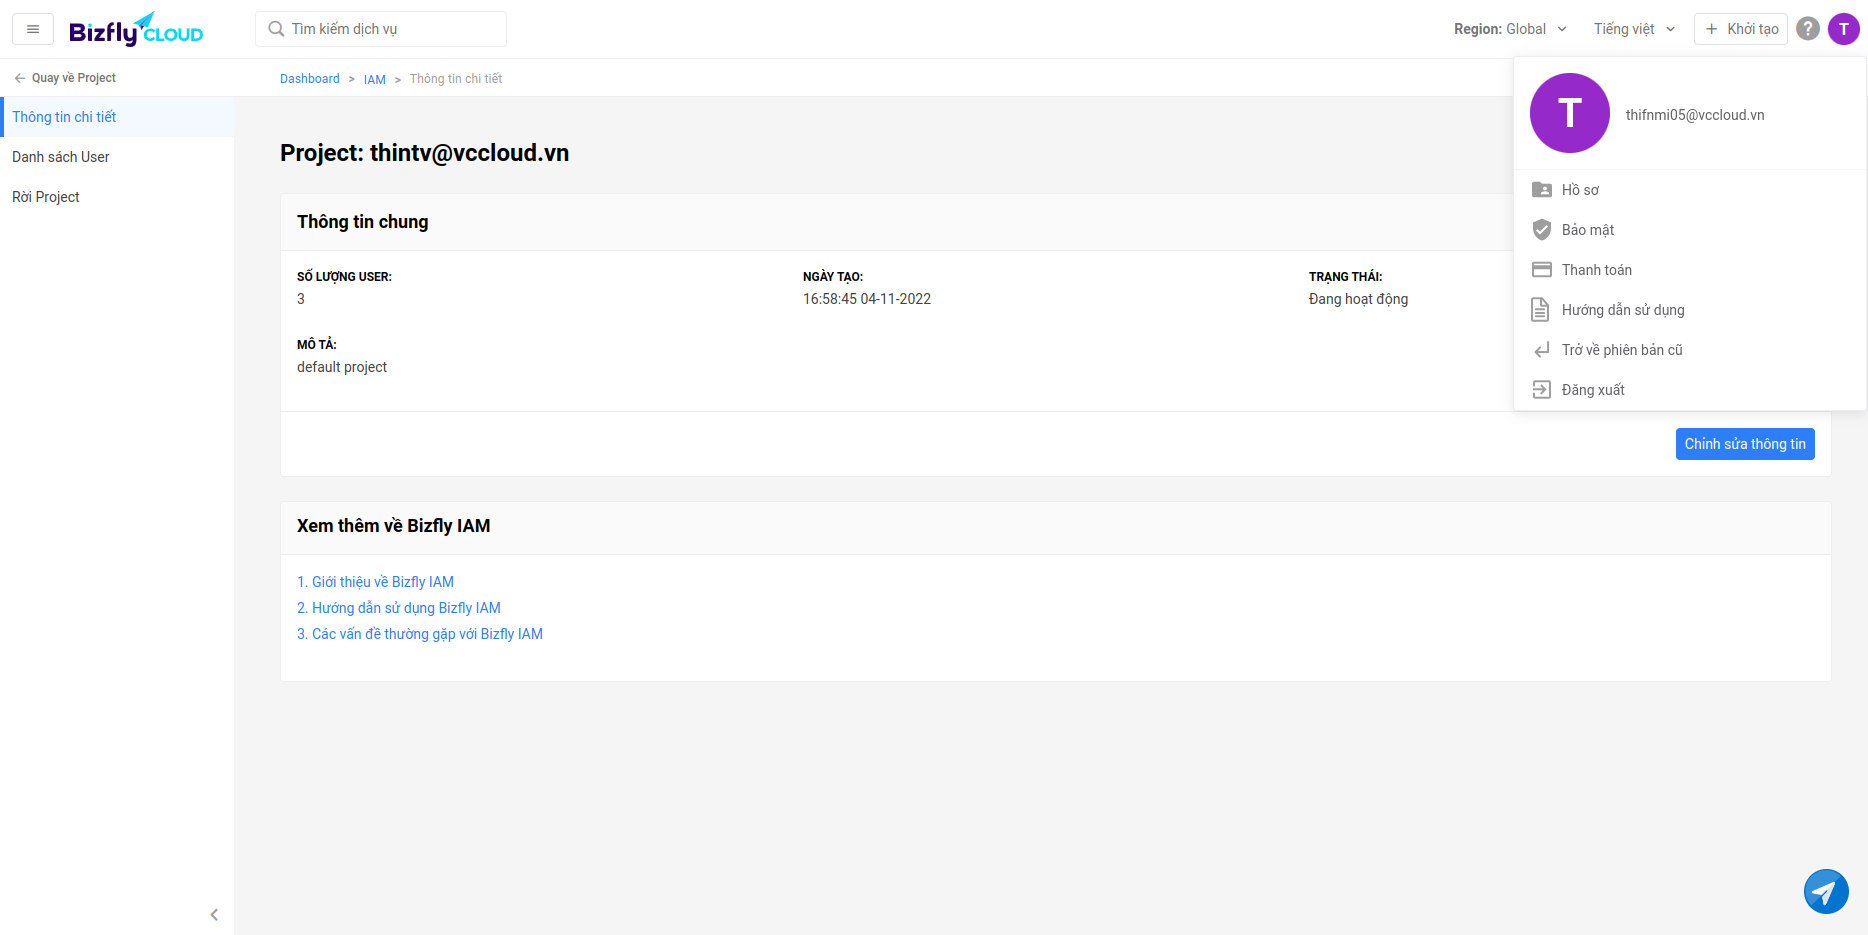Click the Khởi tạo button

(1740, 29)
